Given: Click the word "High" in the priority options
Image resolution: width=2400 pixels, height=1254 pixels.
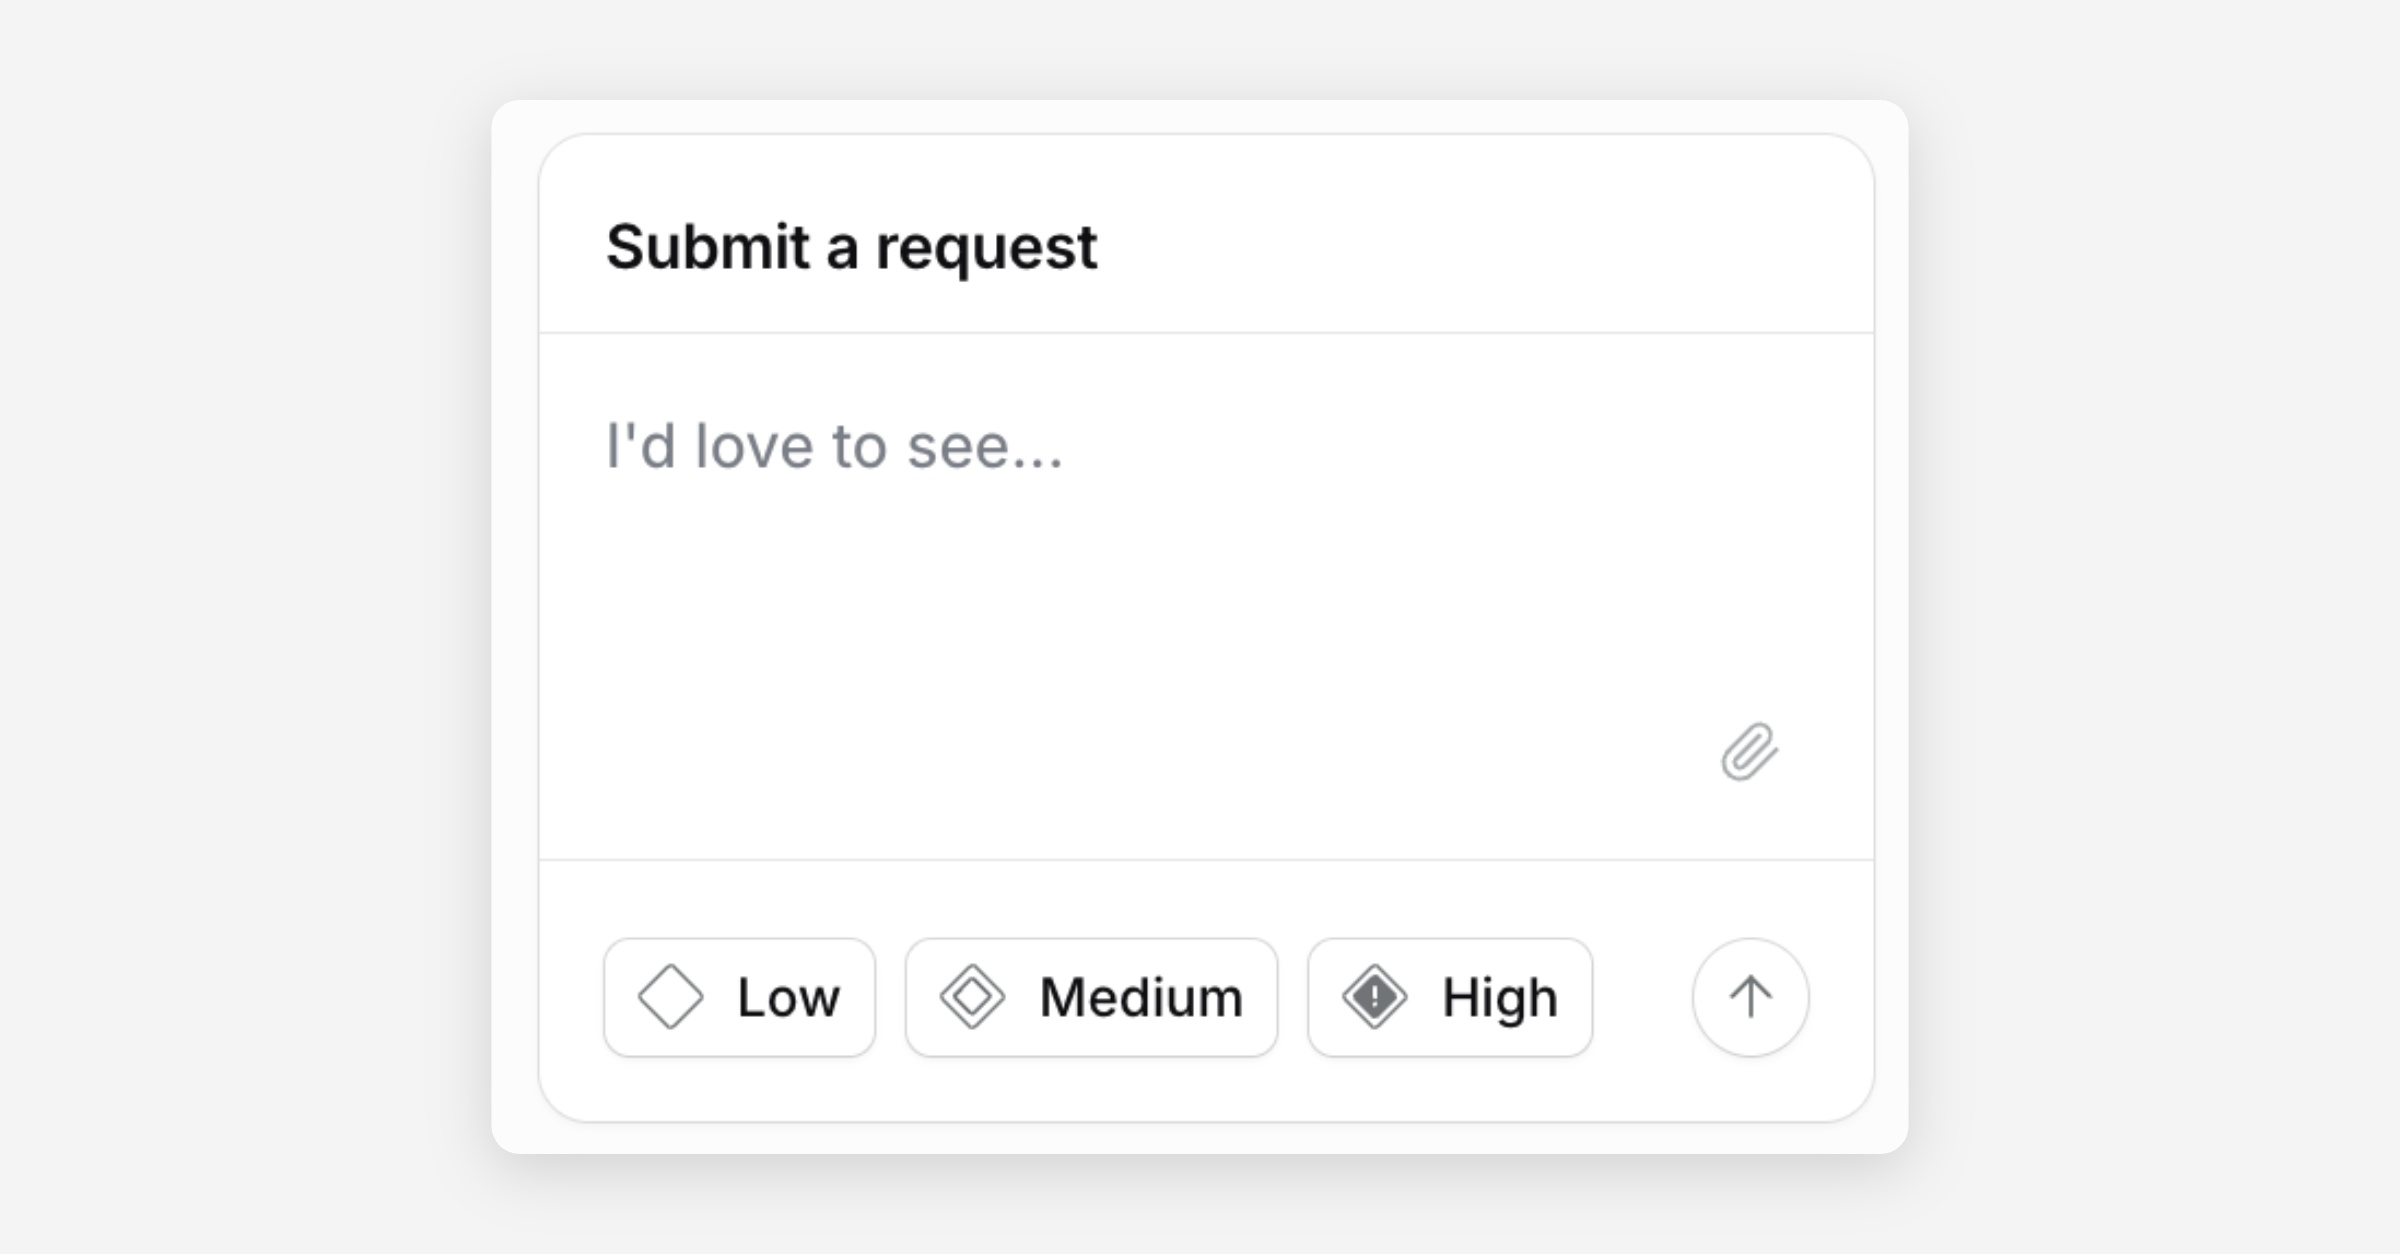Looking at the screenshot, I should 1499,997.
